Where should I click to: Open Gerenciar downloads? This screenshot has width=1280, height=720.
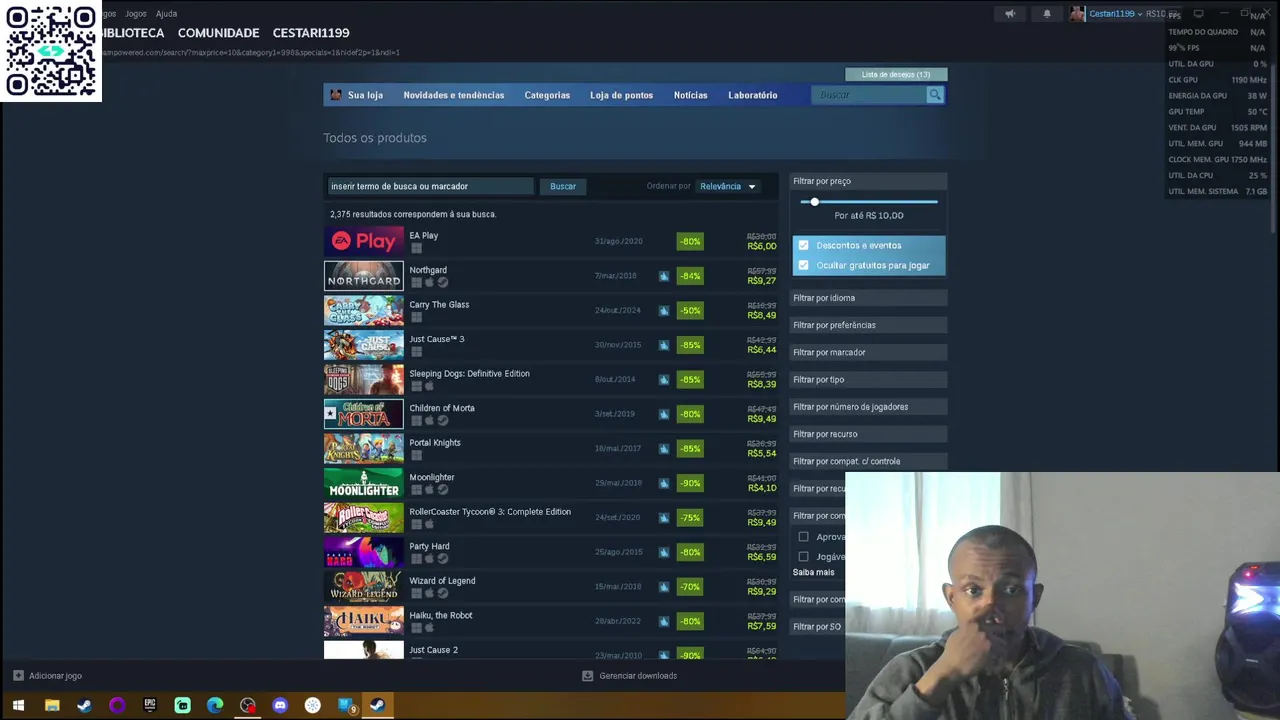coord(638,676)
